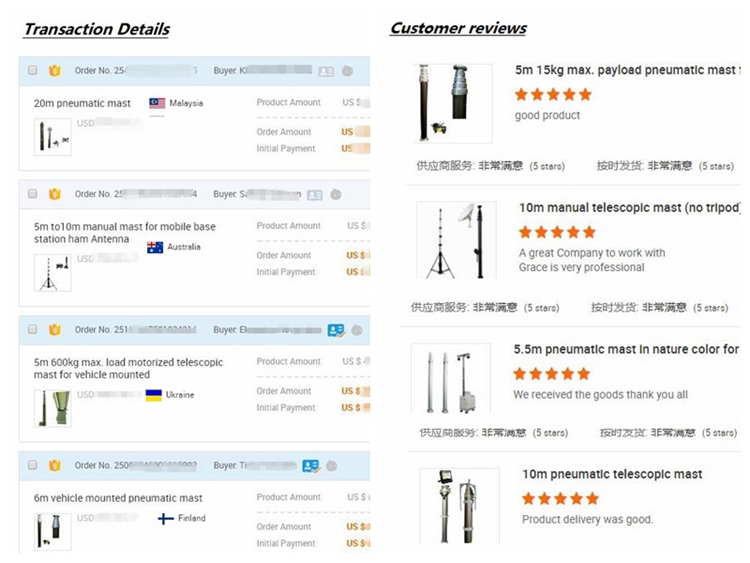Click the 5m 15kg payload mast review image
The width and height of the screenshot is (750, 563).
click(453, 102)
